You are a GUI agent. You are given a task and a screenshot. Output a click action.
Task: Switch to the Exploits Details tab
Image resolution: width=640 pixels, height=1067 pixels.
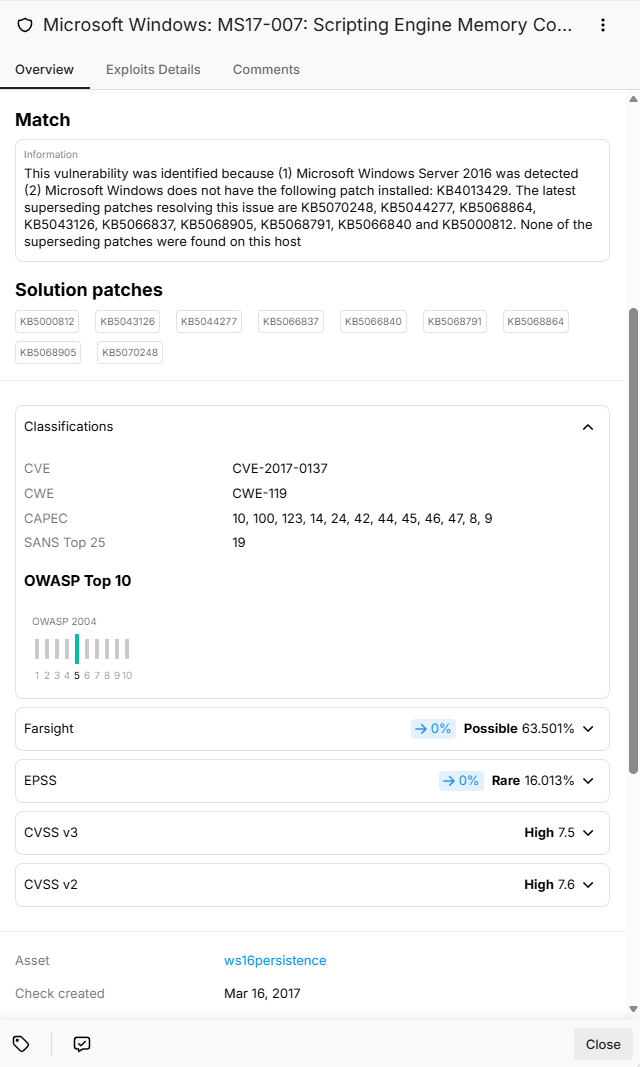pos(153,69)
